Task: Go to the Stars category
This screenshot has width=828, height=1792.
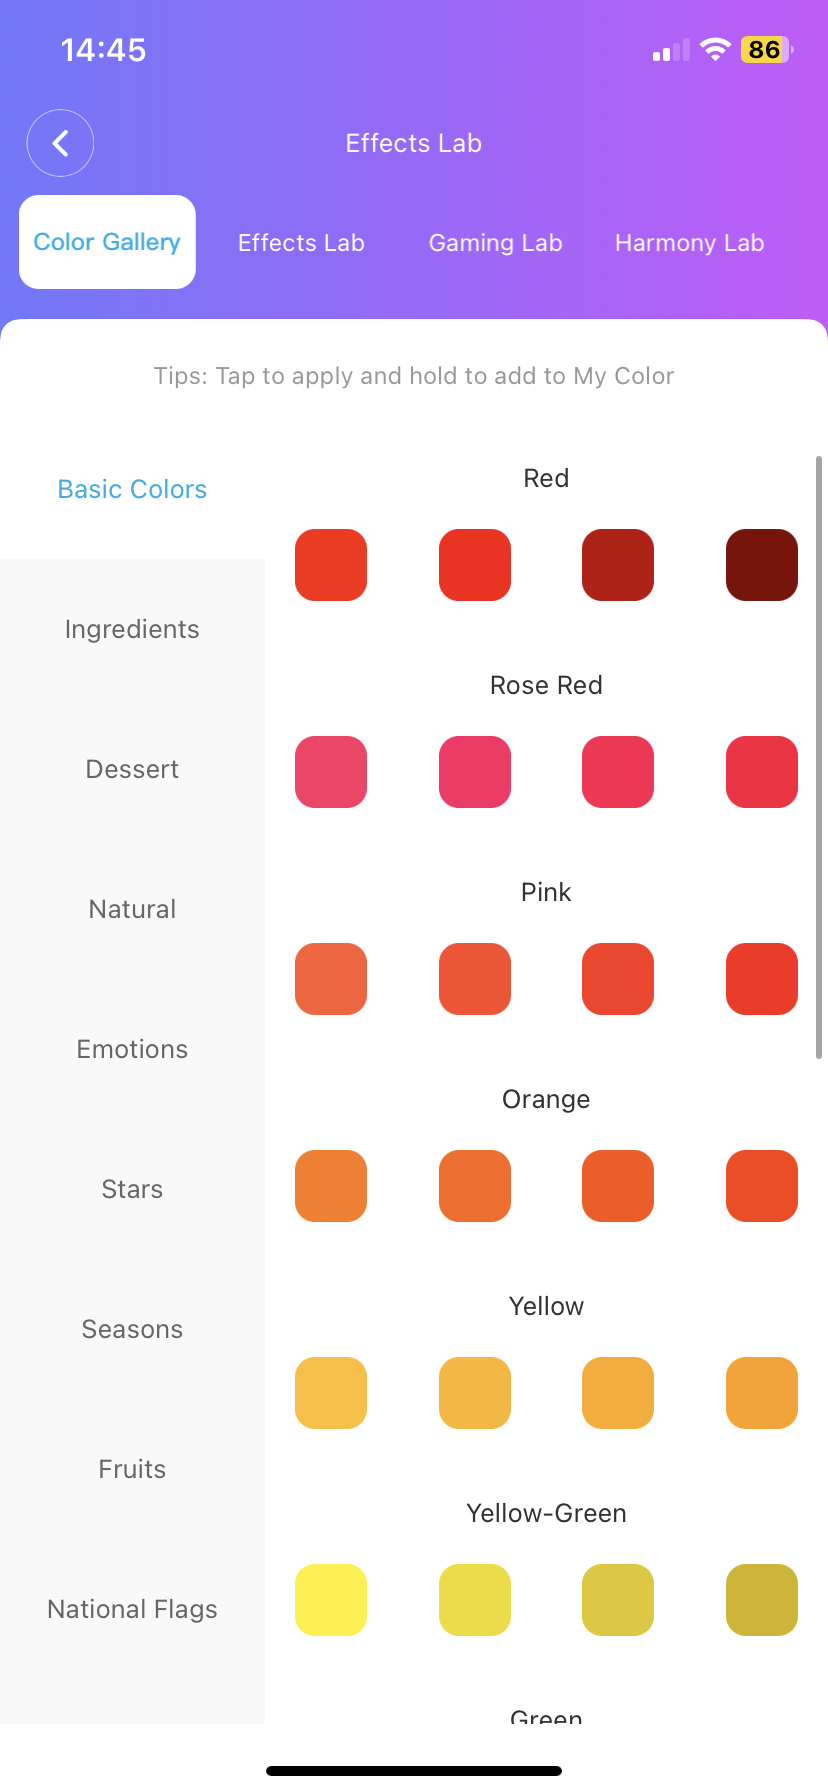Action: click(132, 1189)
